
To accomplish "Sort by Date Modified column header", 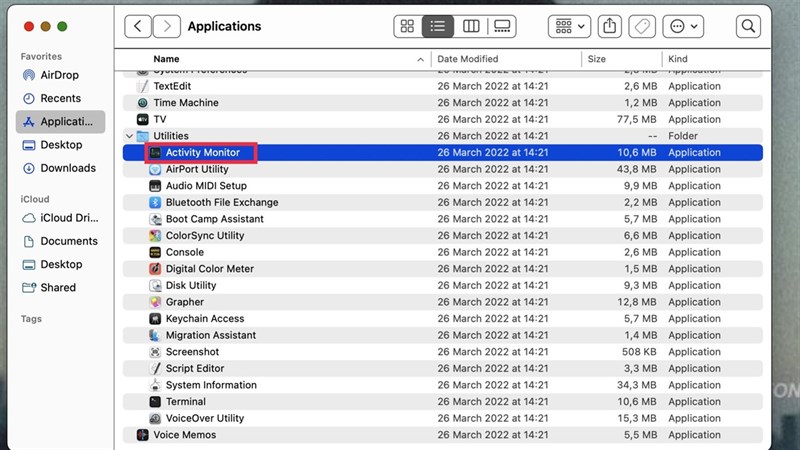I will 467,59.
